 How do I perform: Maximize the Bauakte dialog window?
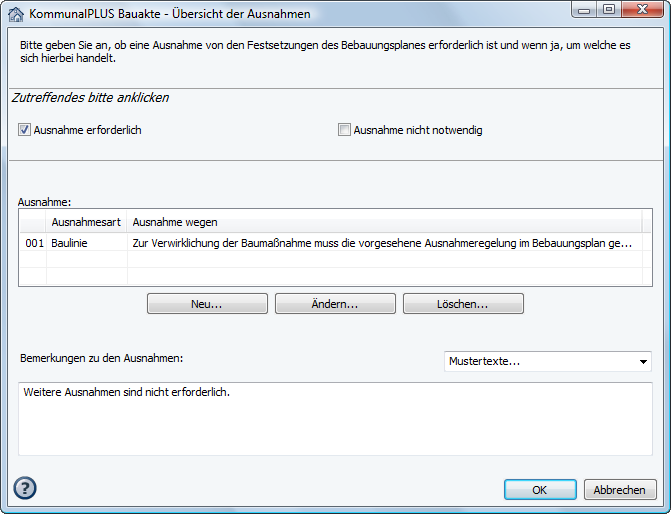point(609,9)
